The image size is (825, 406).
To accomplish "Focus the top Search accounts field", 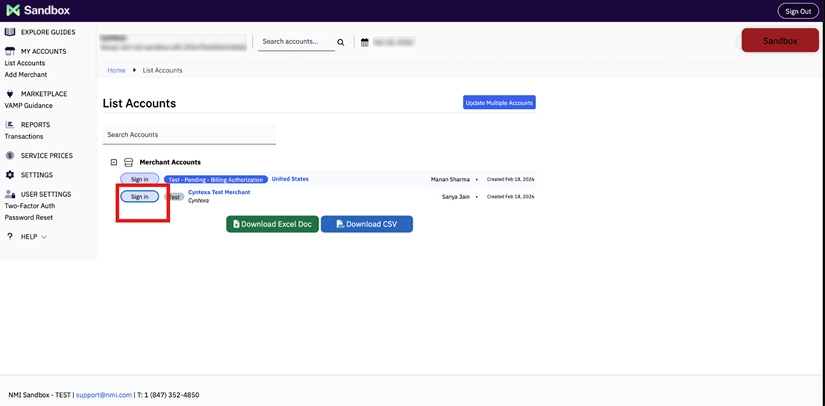I will pyautogui.click(x=296, y=42).
